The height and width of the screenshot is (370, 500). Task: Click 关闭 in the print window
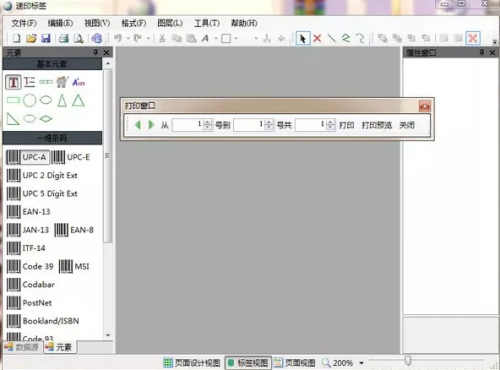coord(407,125)
